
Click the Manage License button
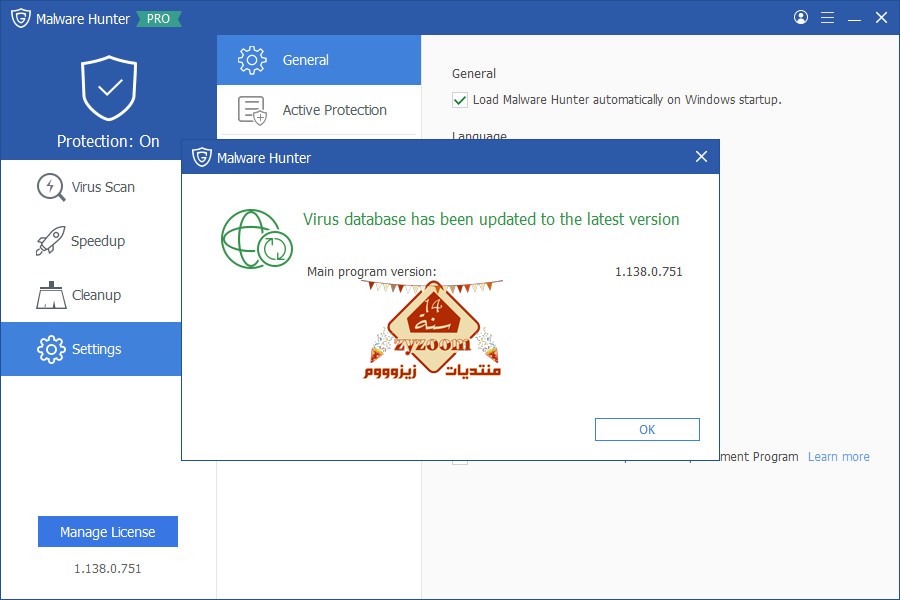[108, 532]
